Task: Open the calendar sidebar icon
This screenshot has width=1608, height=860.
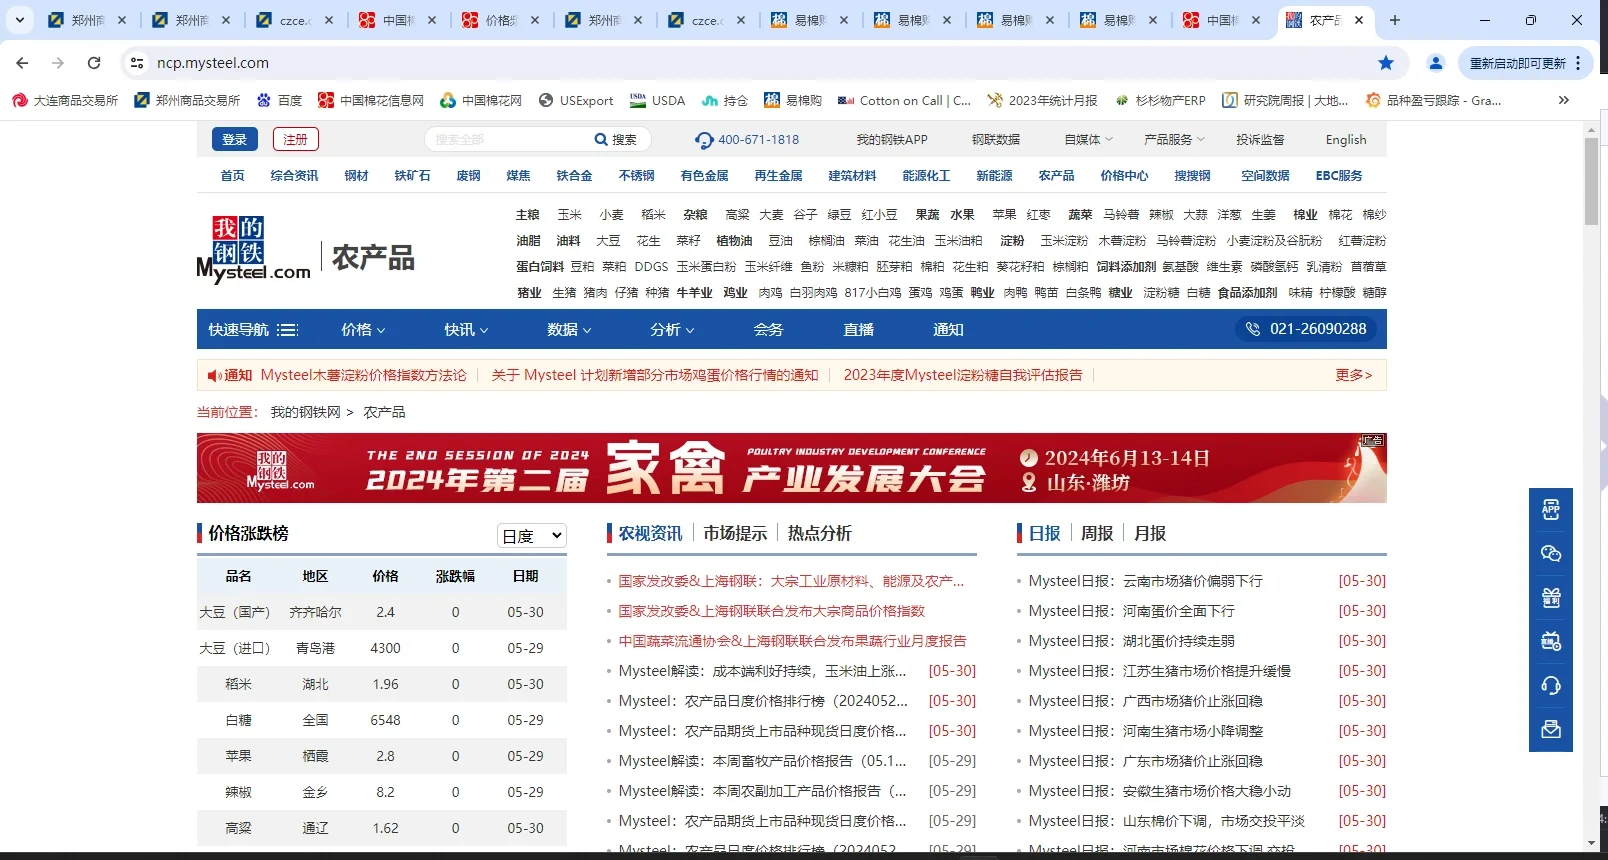Action: (1551, 642)
